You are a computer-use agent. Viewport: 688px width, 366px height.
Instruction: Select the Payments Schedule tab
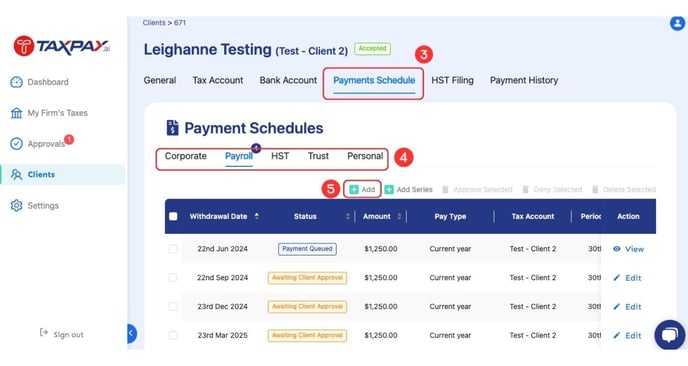[x=374, y=81]
